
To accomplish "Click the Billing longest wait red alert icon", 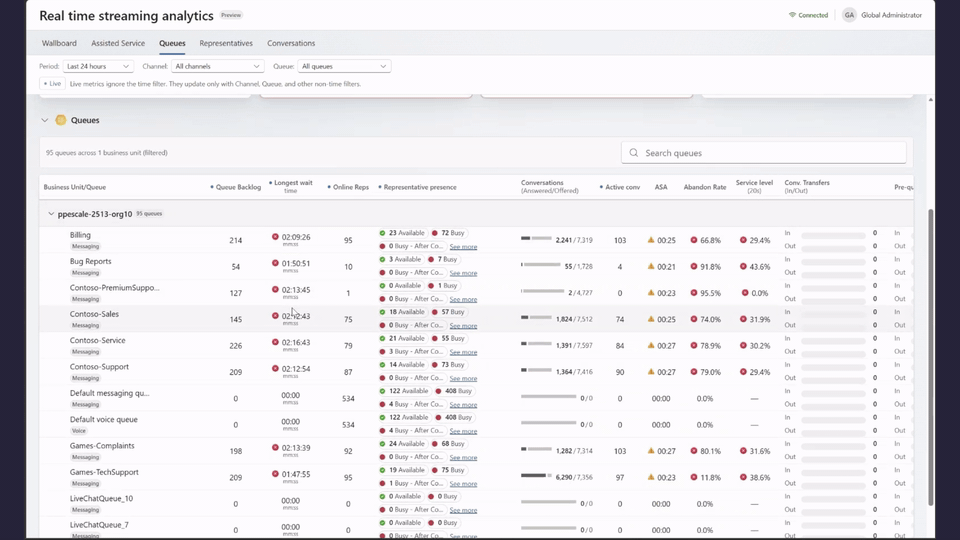I will pos(276,236).
